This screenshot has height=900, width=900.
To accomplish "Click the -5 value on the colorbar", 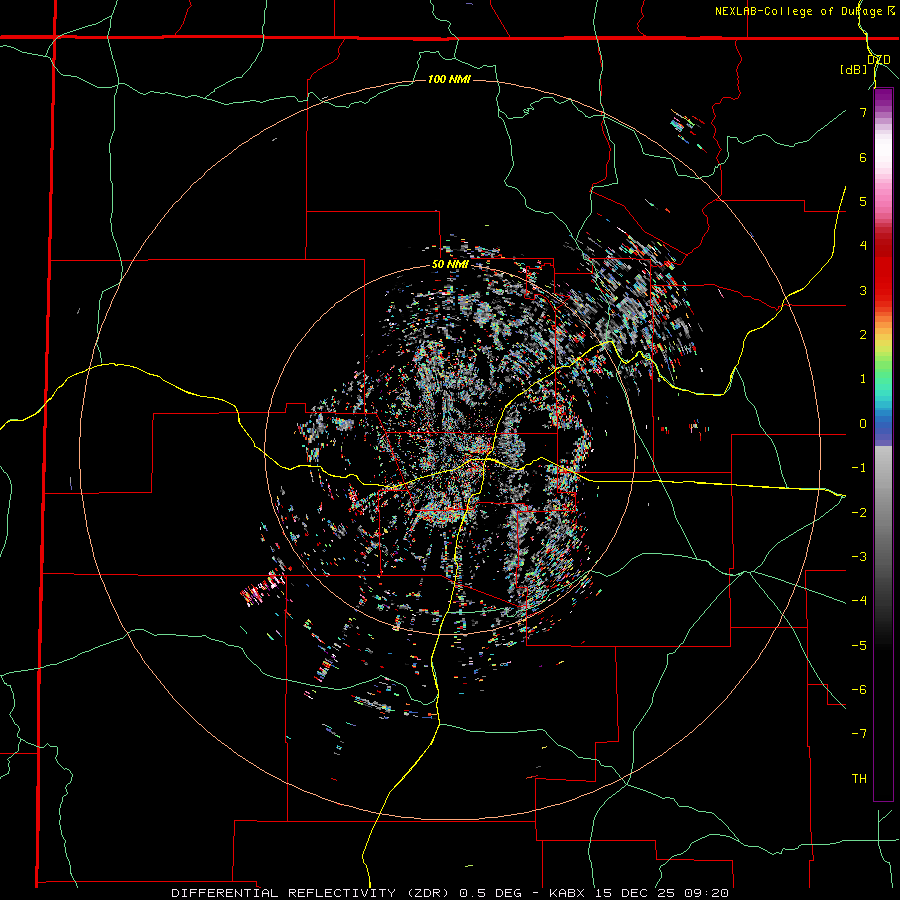I will (x=859, y=645).
